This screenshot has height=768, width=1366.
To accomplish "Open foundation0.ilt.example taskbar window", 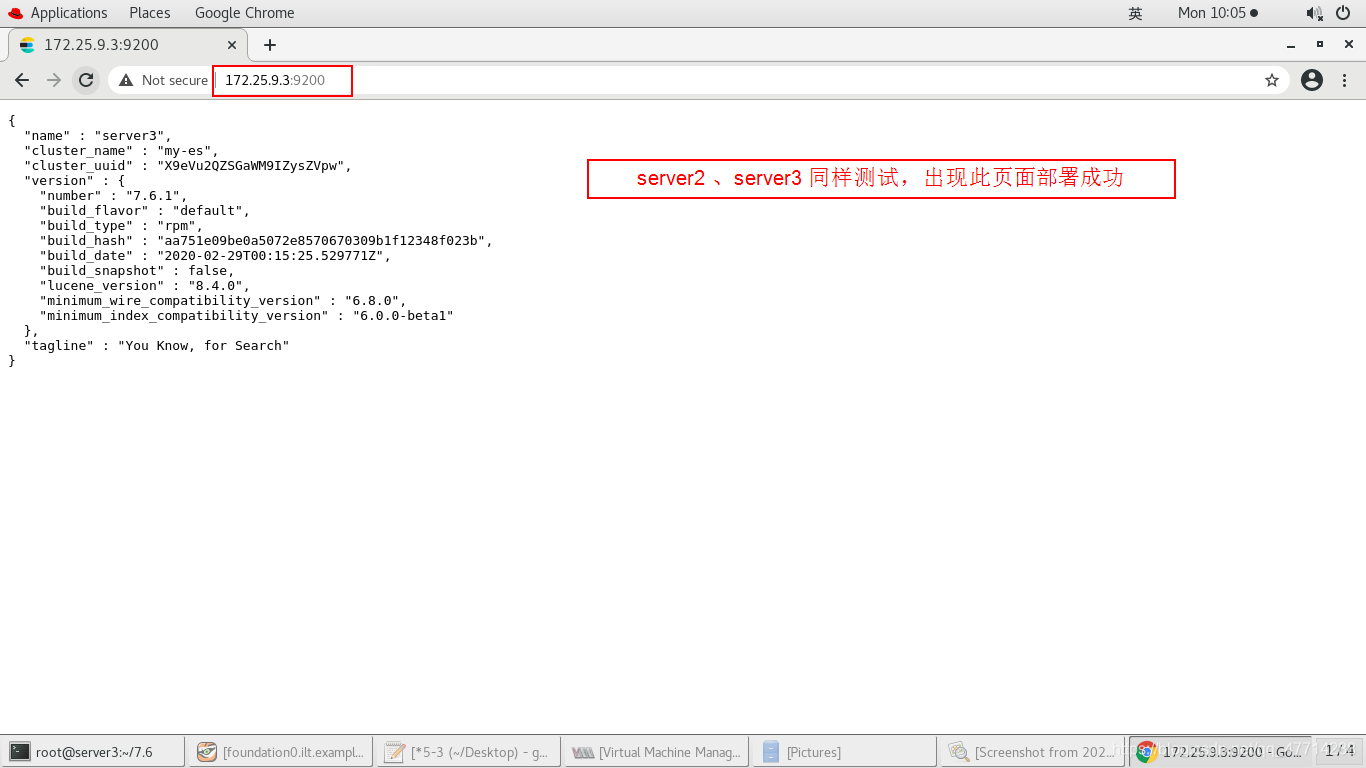I will point(280,752).
